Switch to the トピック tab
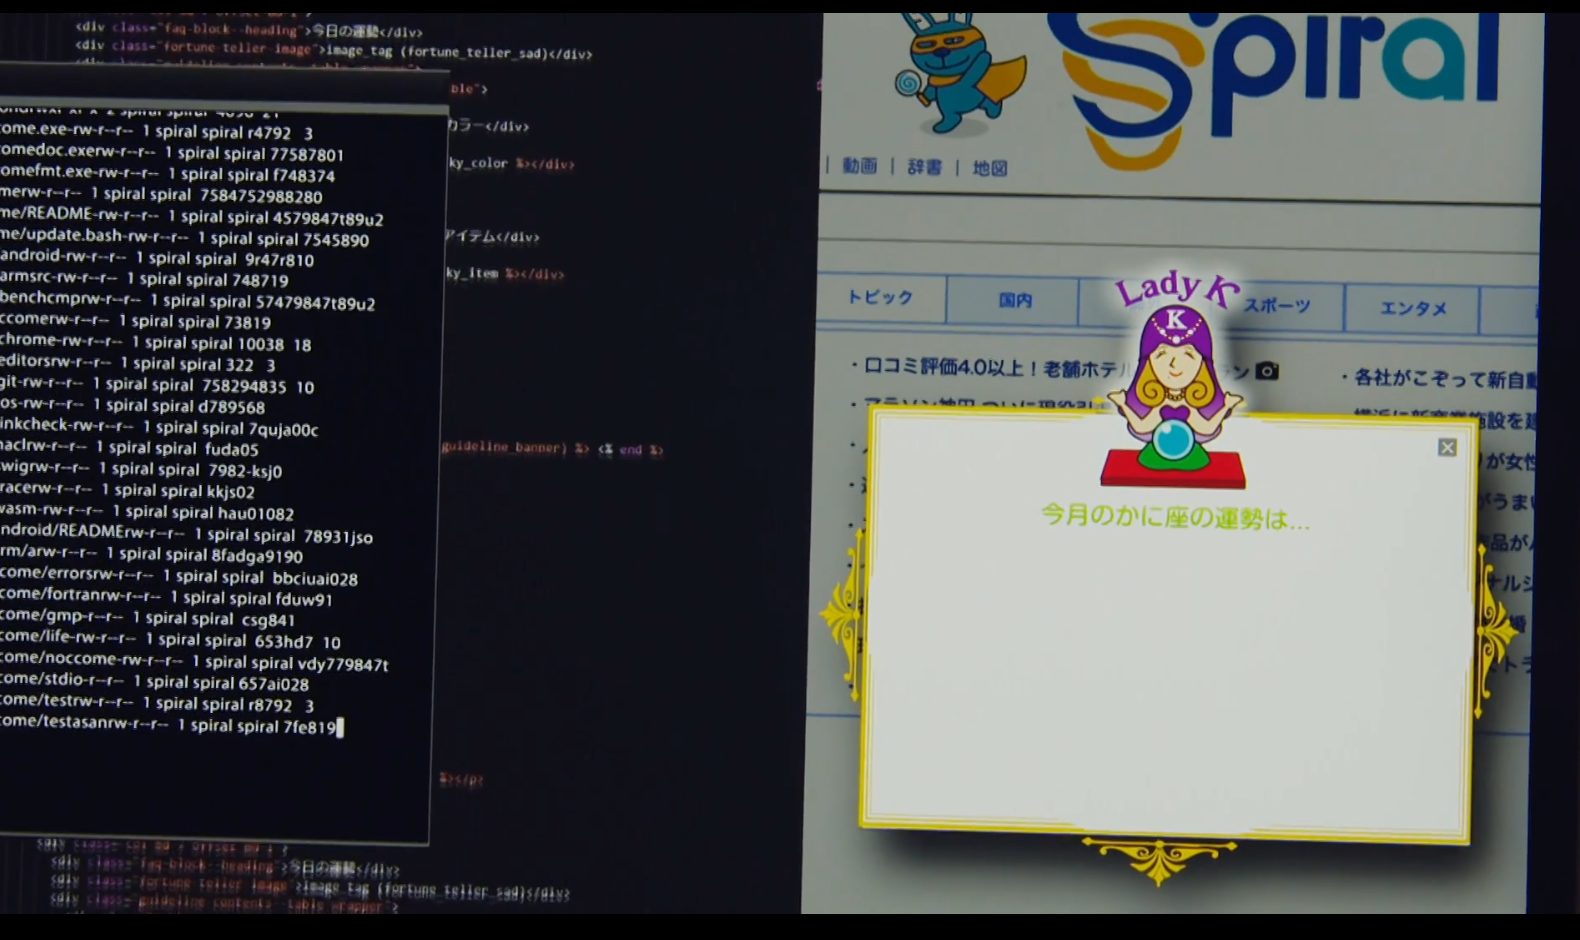This screenshot has width=1580, height=940. click(881, 297)
